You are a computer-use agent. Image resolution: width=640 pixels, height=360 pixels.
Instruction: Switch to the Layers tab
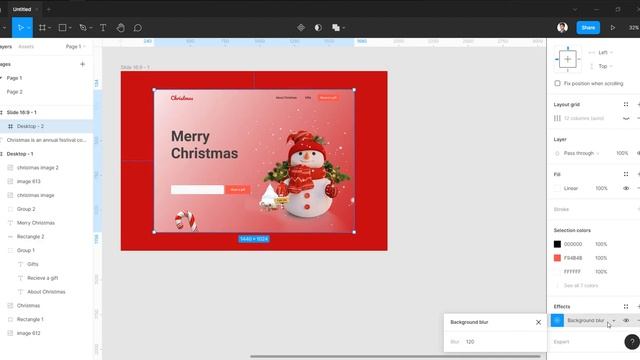coord(6,47)
